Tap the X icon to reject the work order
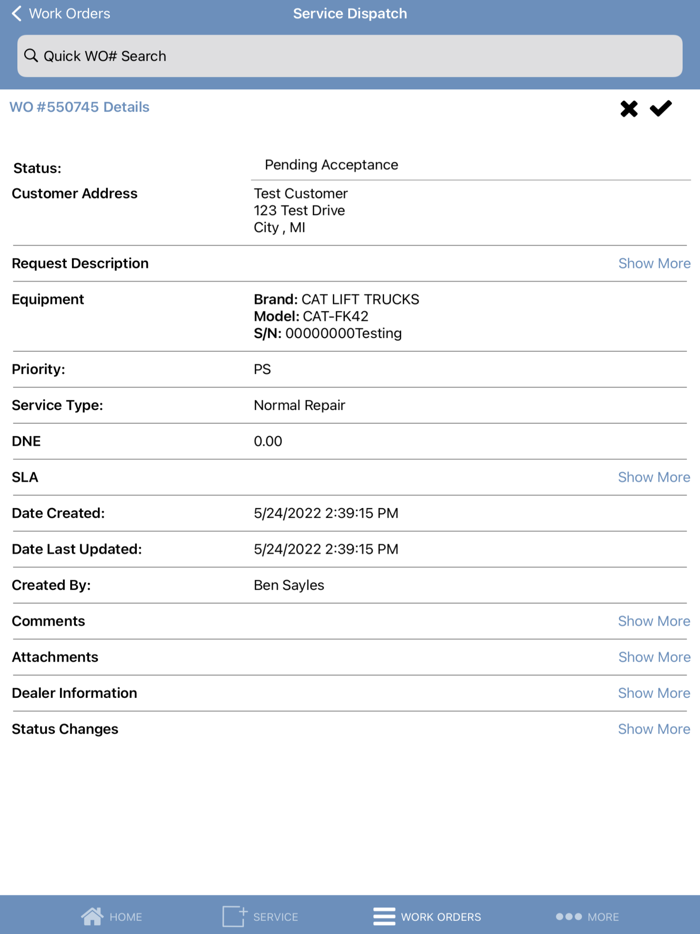Viewport: 700px width, 934px height. (x=629, y=108)
